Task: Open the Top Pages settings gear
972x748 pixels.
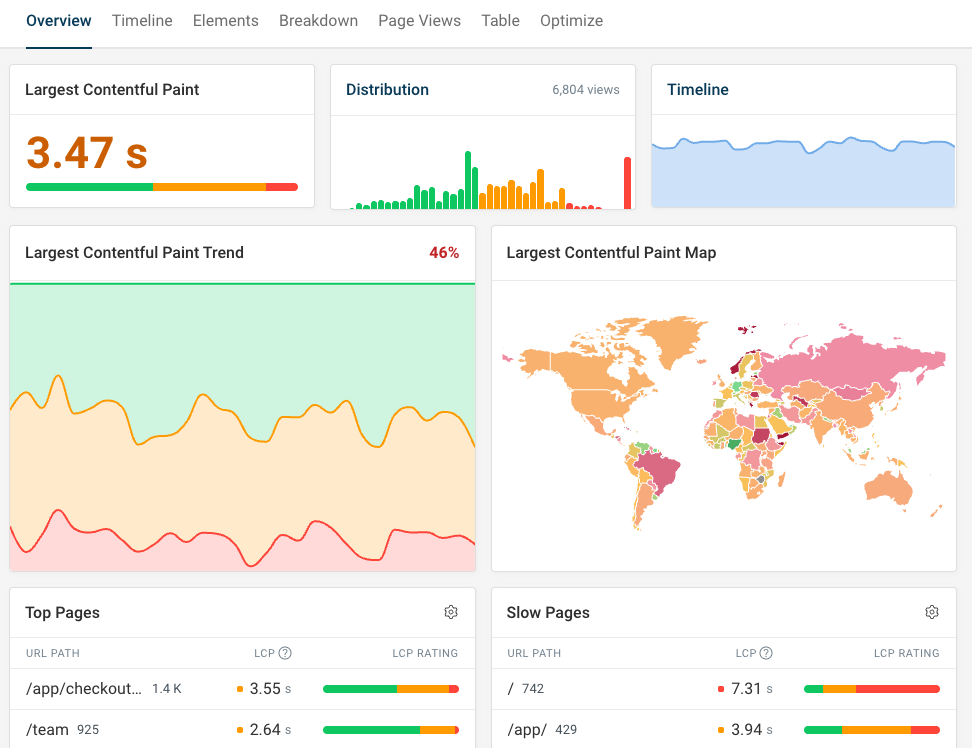Action: [x=451, y=611]
